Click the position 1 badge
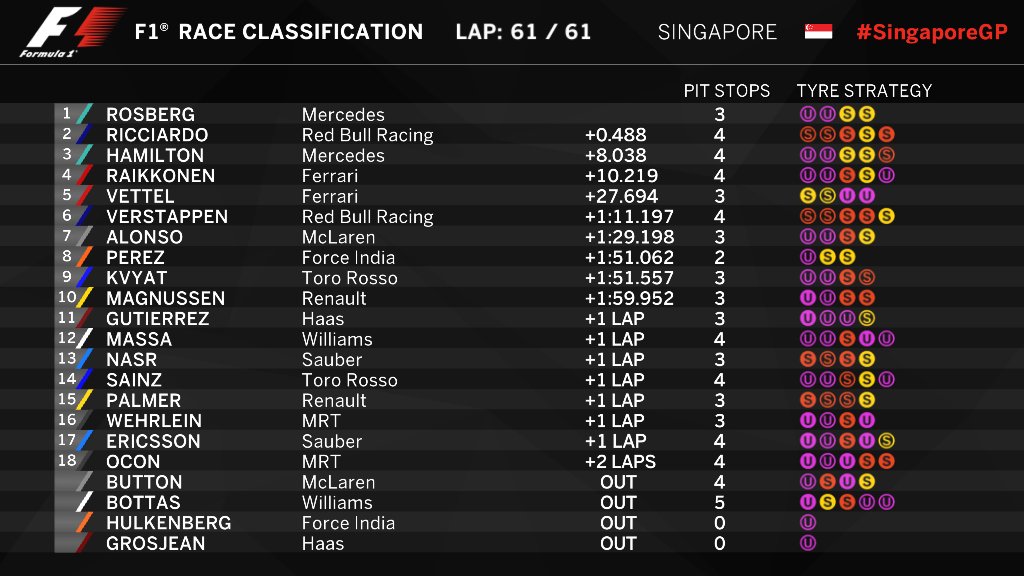Screen dimensions: 1024x576 pos(67,114)
